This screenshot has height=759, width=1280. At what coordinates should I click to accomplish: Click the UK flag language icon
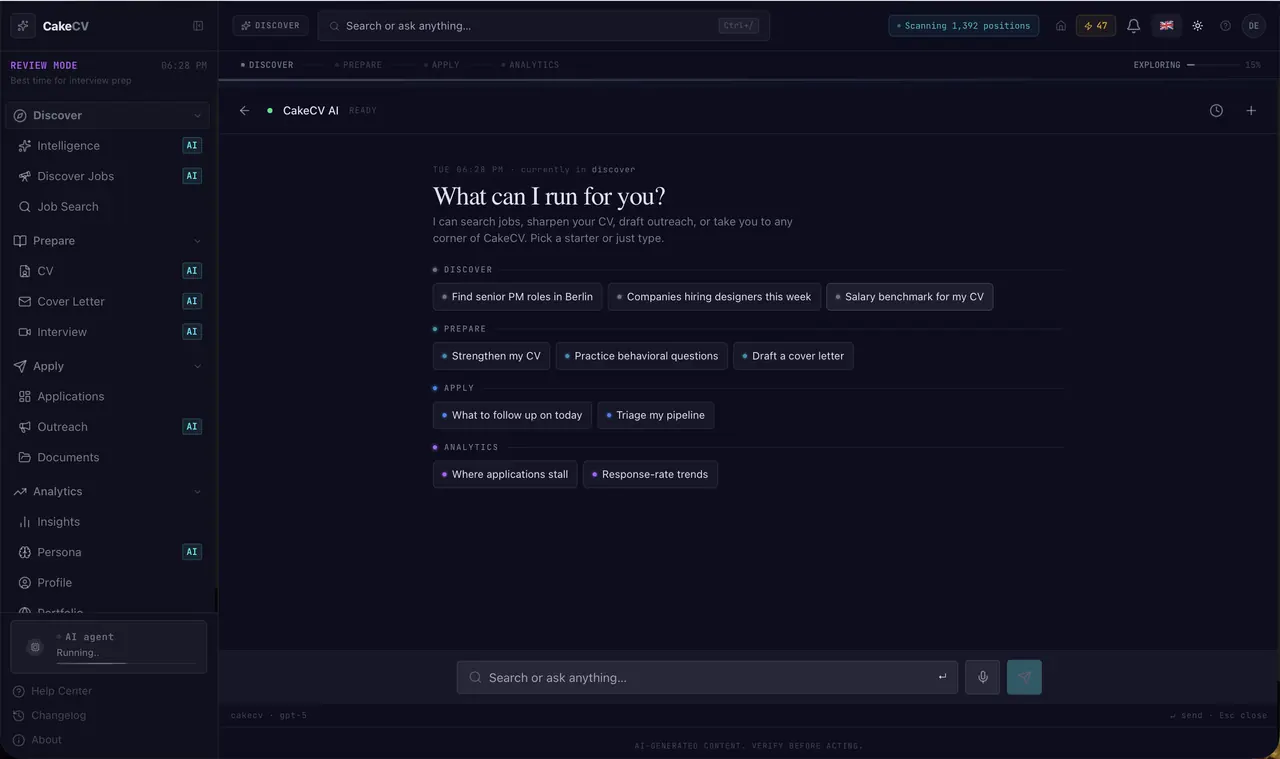1166,26
